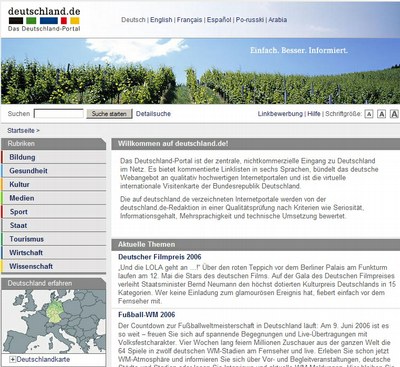
Task: Go to Startseite breadcrumb
Action: click(x=21, y=131)
